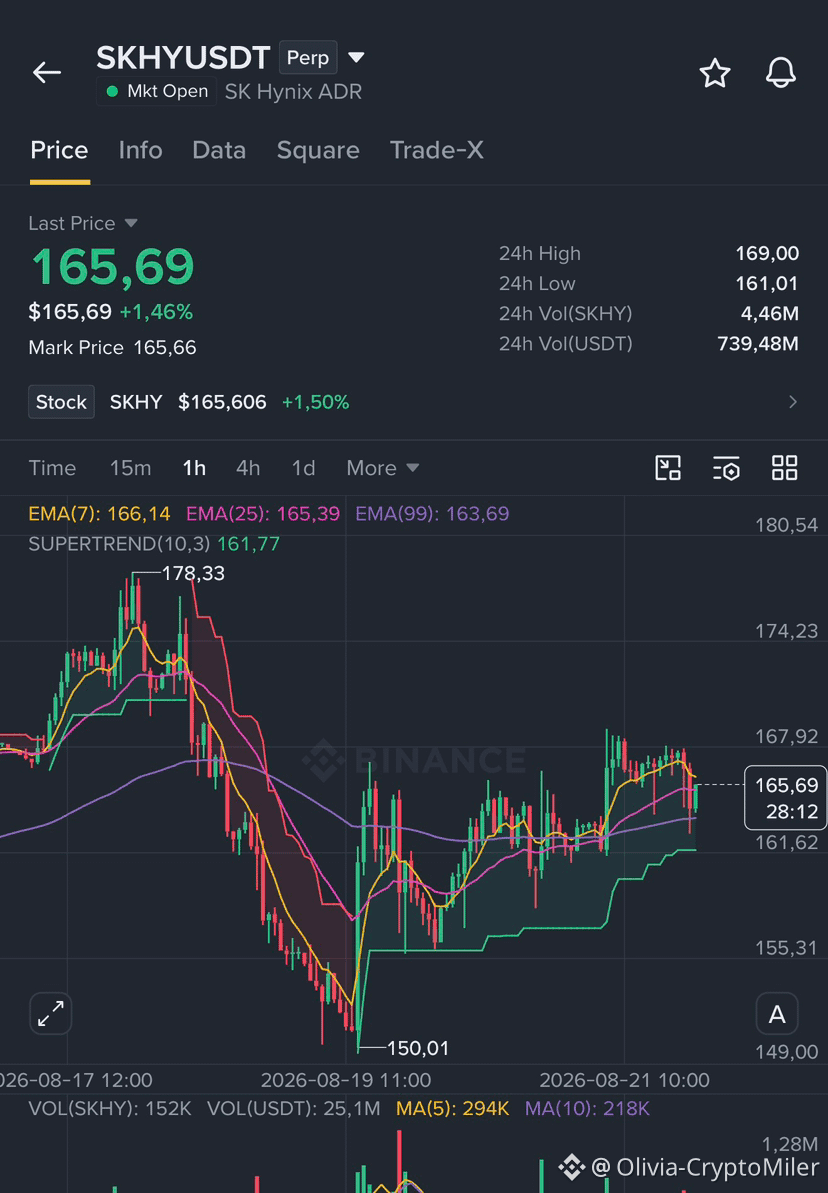Tap the Mkt Open status badge

tap(157, 91)
